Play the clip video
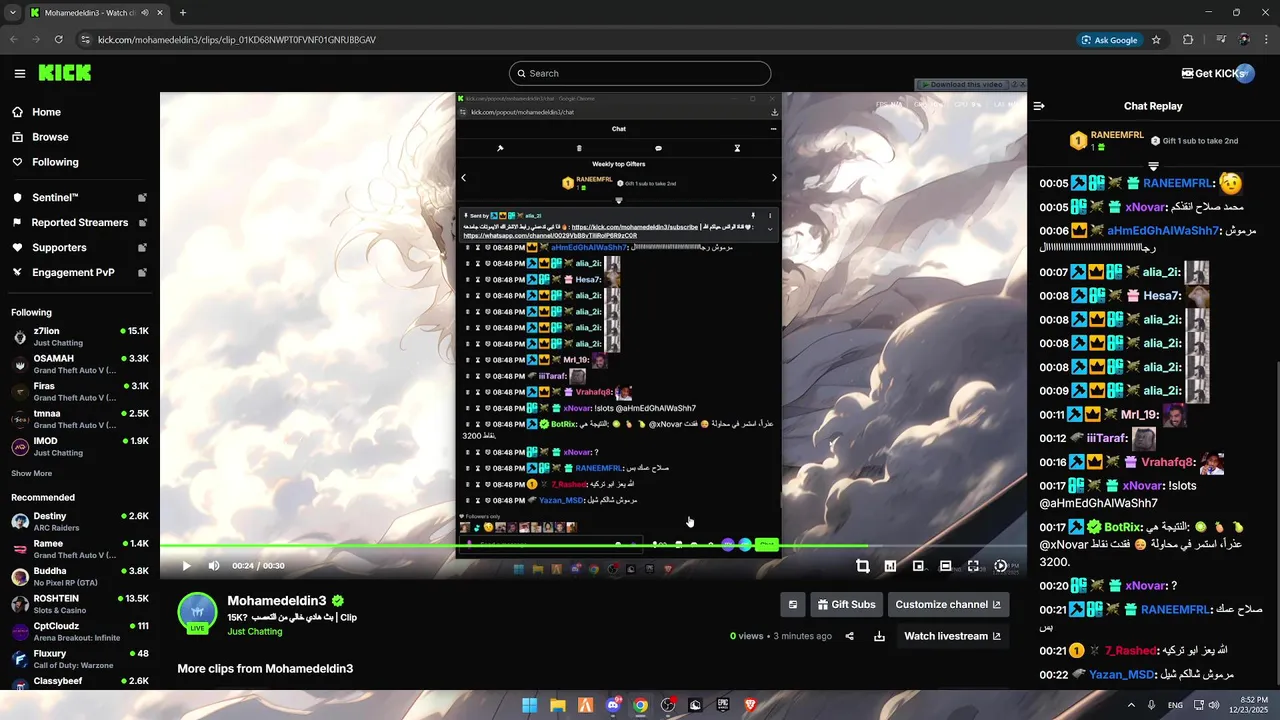Image resolution: width=1280 pixels, height=720 pixels. [x=186, y=566]
